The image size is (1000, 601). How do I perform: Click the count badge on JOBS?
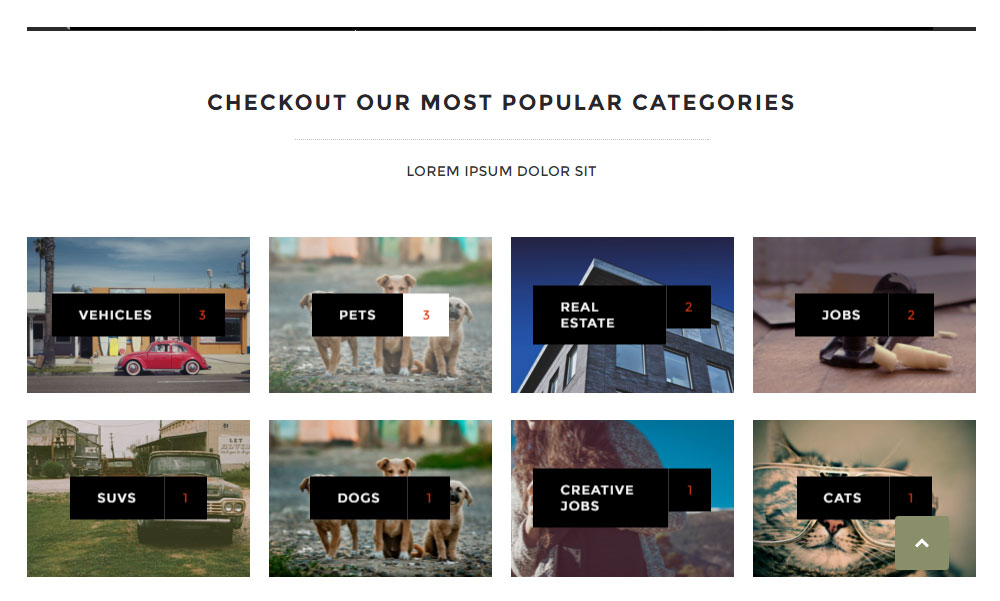[911, 314]
